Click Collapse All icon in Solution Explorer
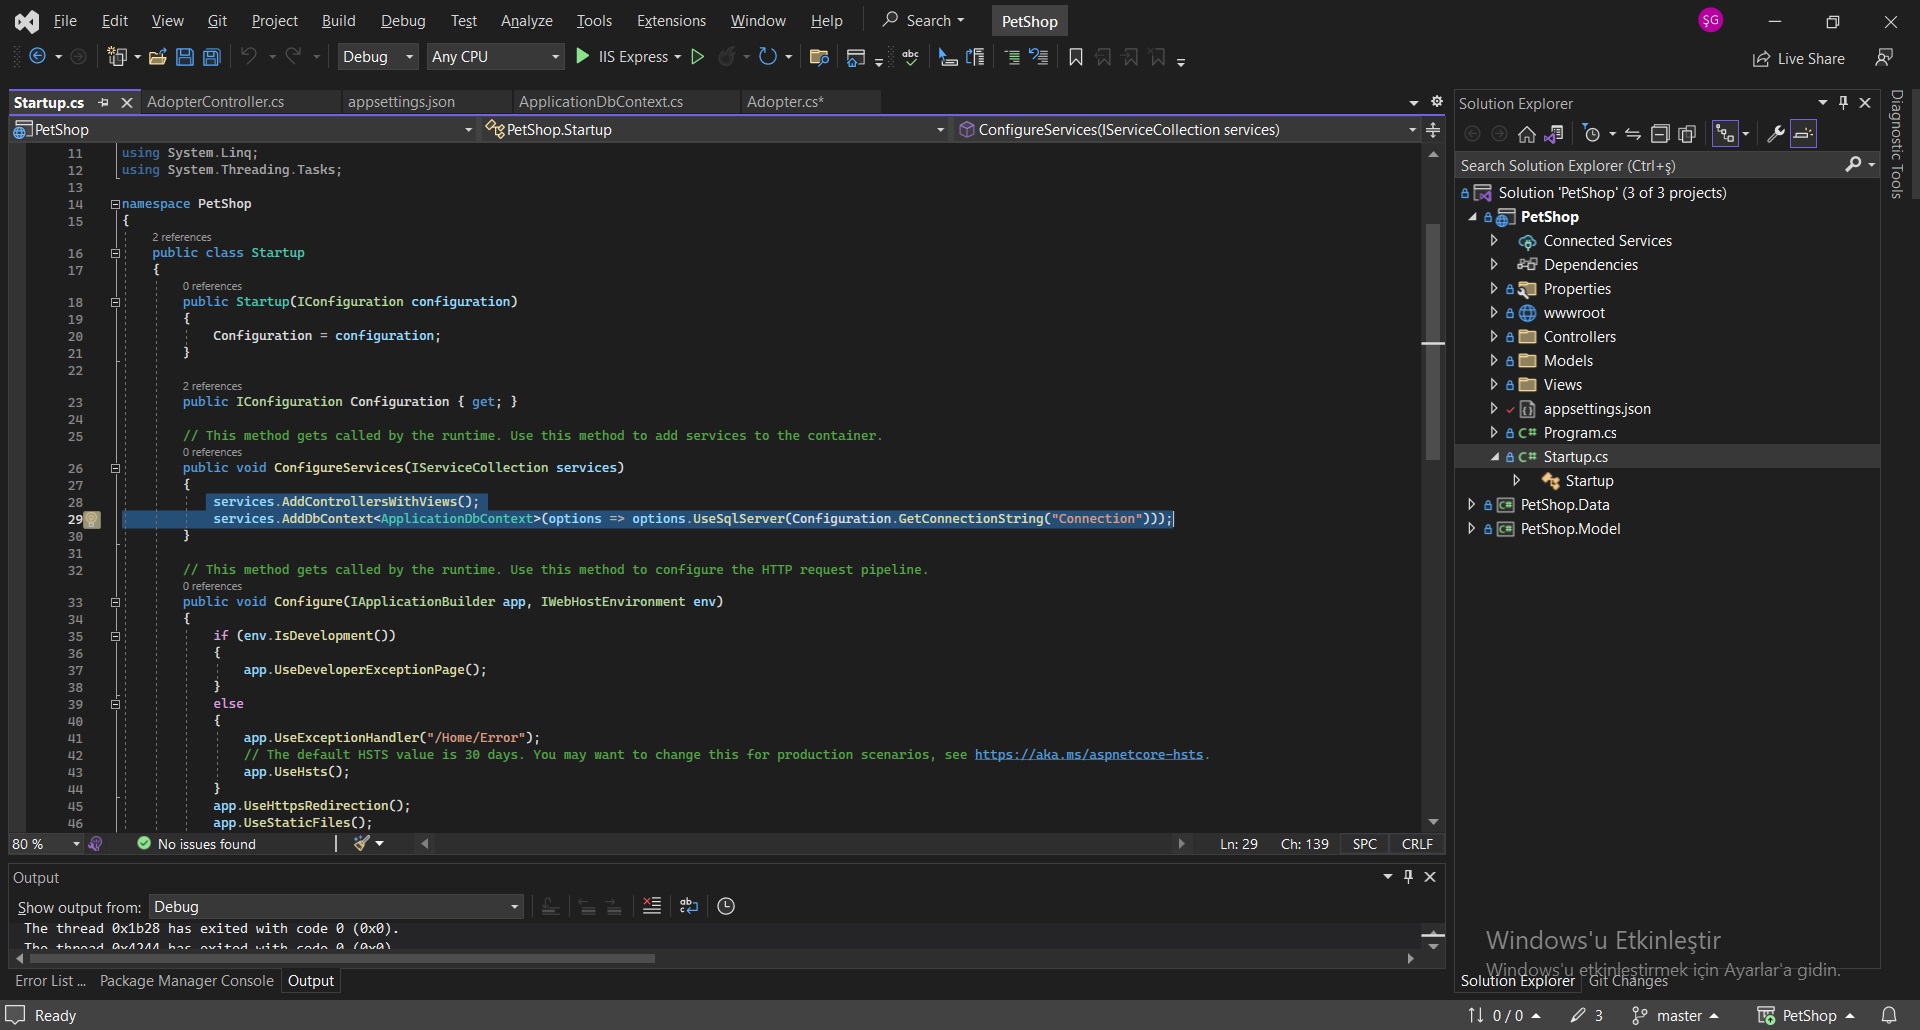The height and width of the screenshot is (1030, 1920). (x=1660, y=134)
